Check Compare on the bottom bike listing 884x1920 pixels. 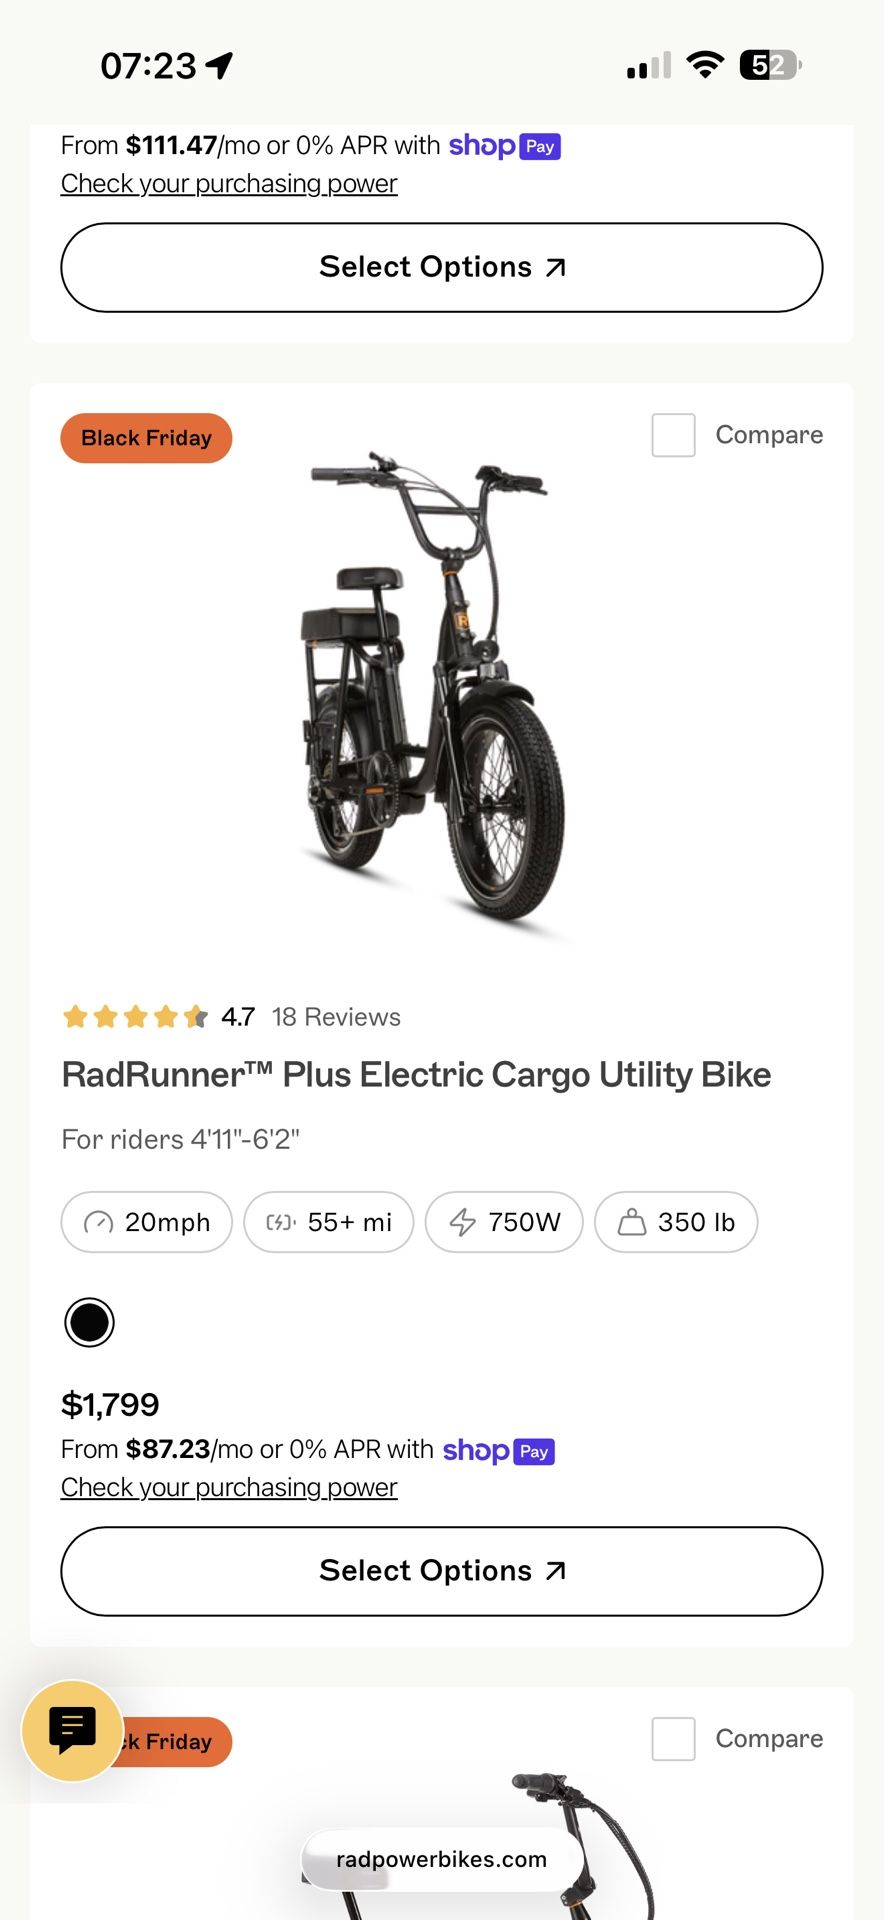pyautogui.click(x=673, y=1738)
